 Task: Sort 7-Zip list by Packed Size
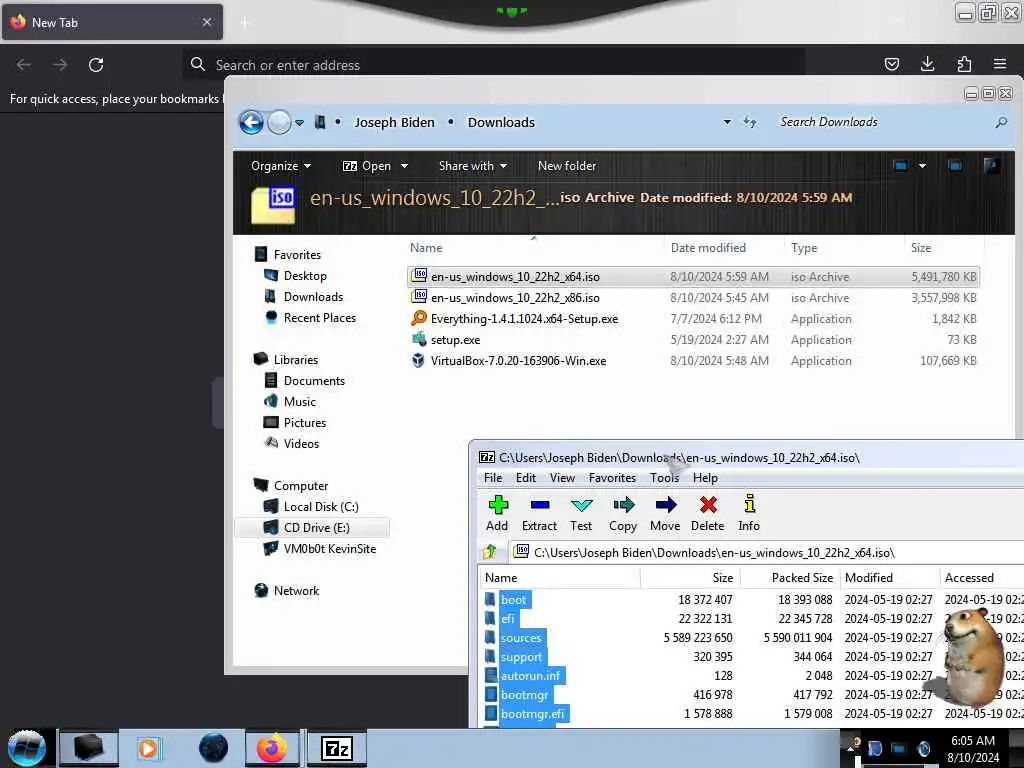[802, 577]
